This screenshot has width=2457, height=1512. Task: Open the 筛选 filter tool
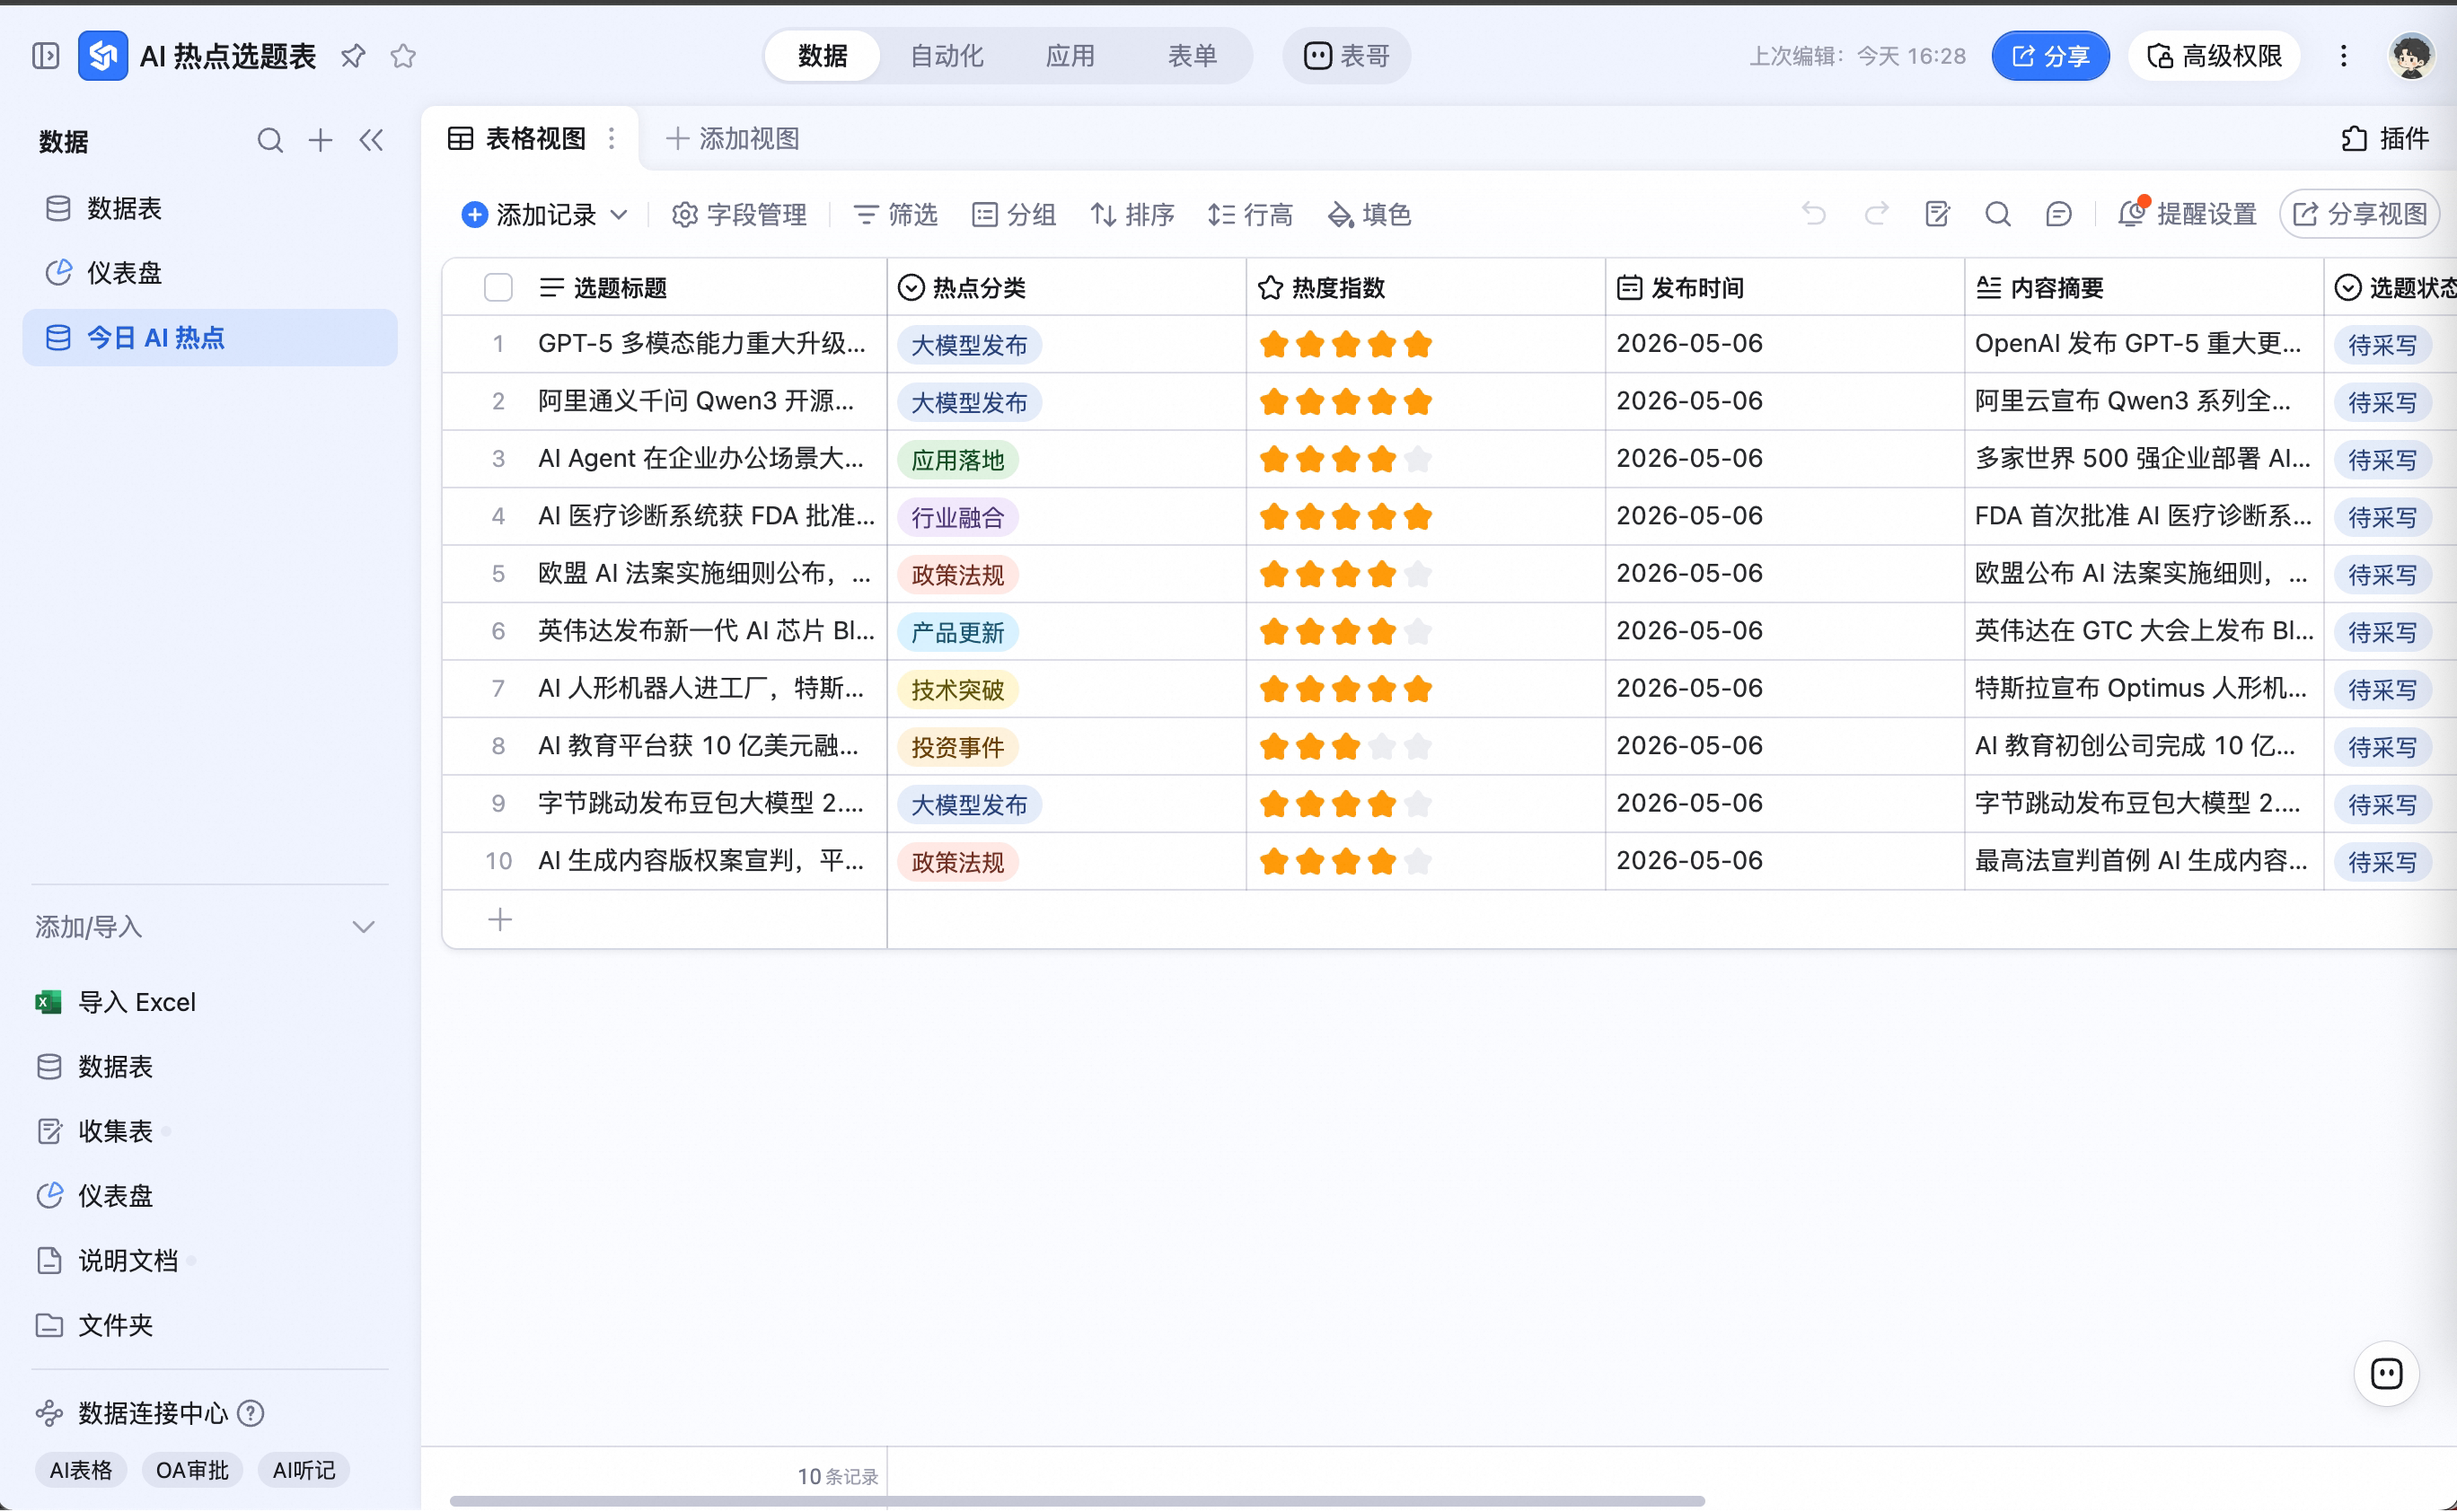click(x=895, y=215)
